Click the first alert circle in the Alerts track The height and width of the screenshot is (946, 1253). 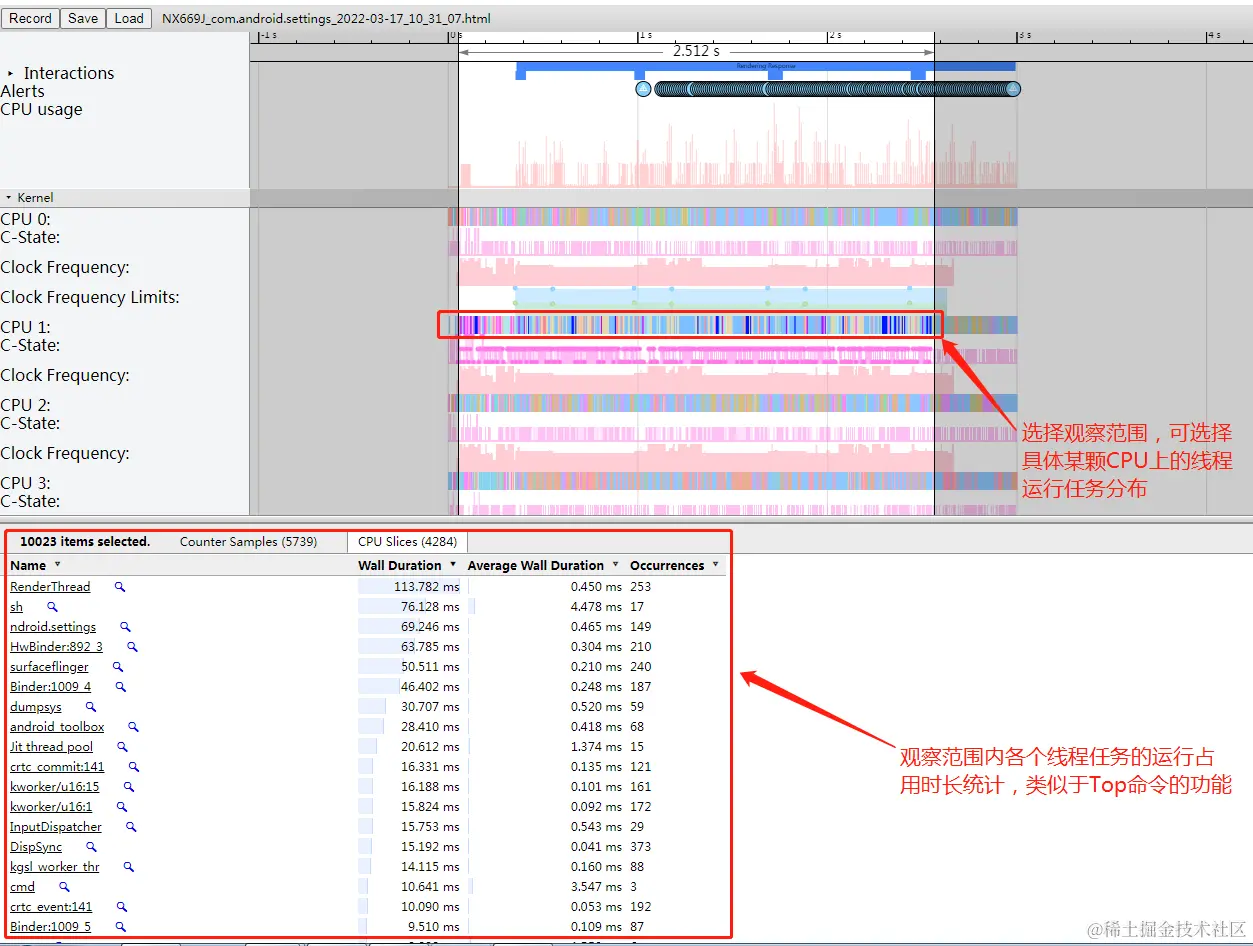click(x=643, y=89)
